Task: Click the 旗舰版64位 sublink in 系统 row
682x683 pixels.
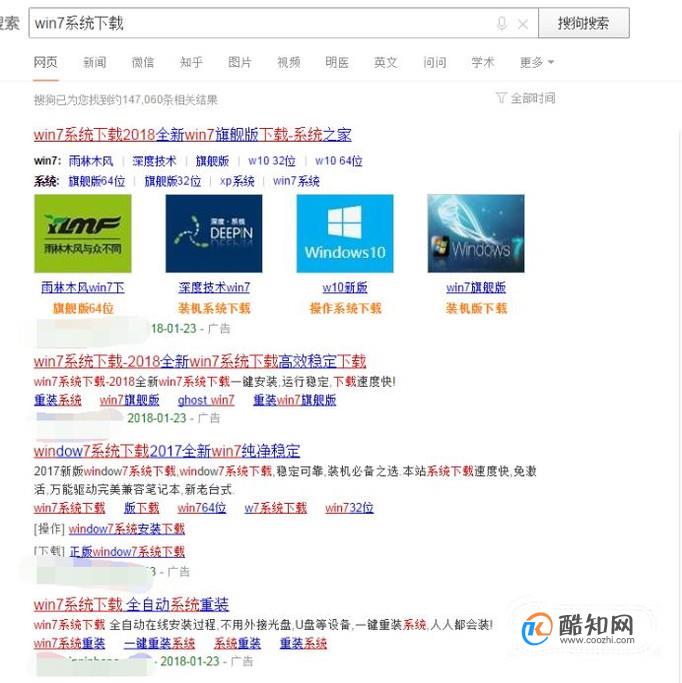Action: click(97, 181)
